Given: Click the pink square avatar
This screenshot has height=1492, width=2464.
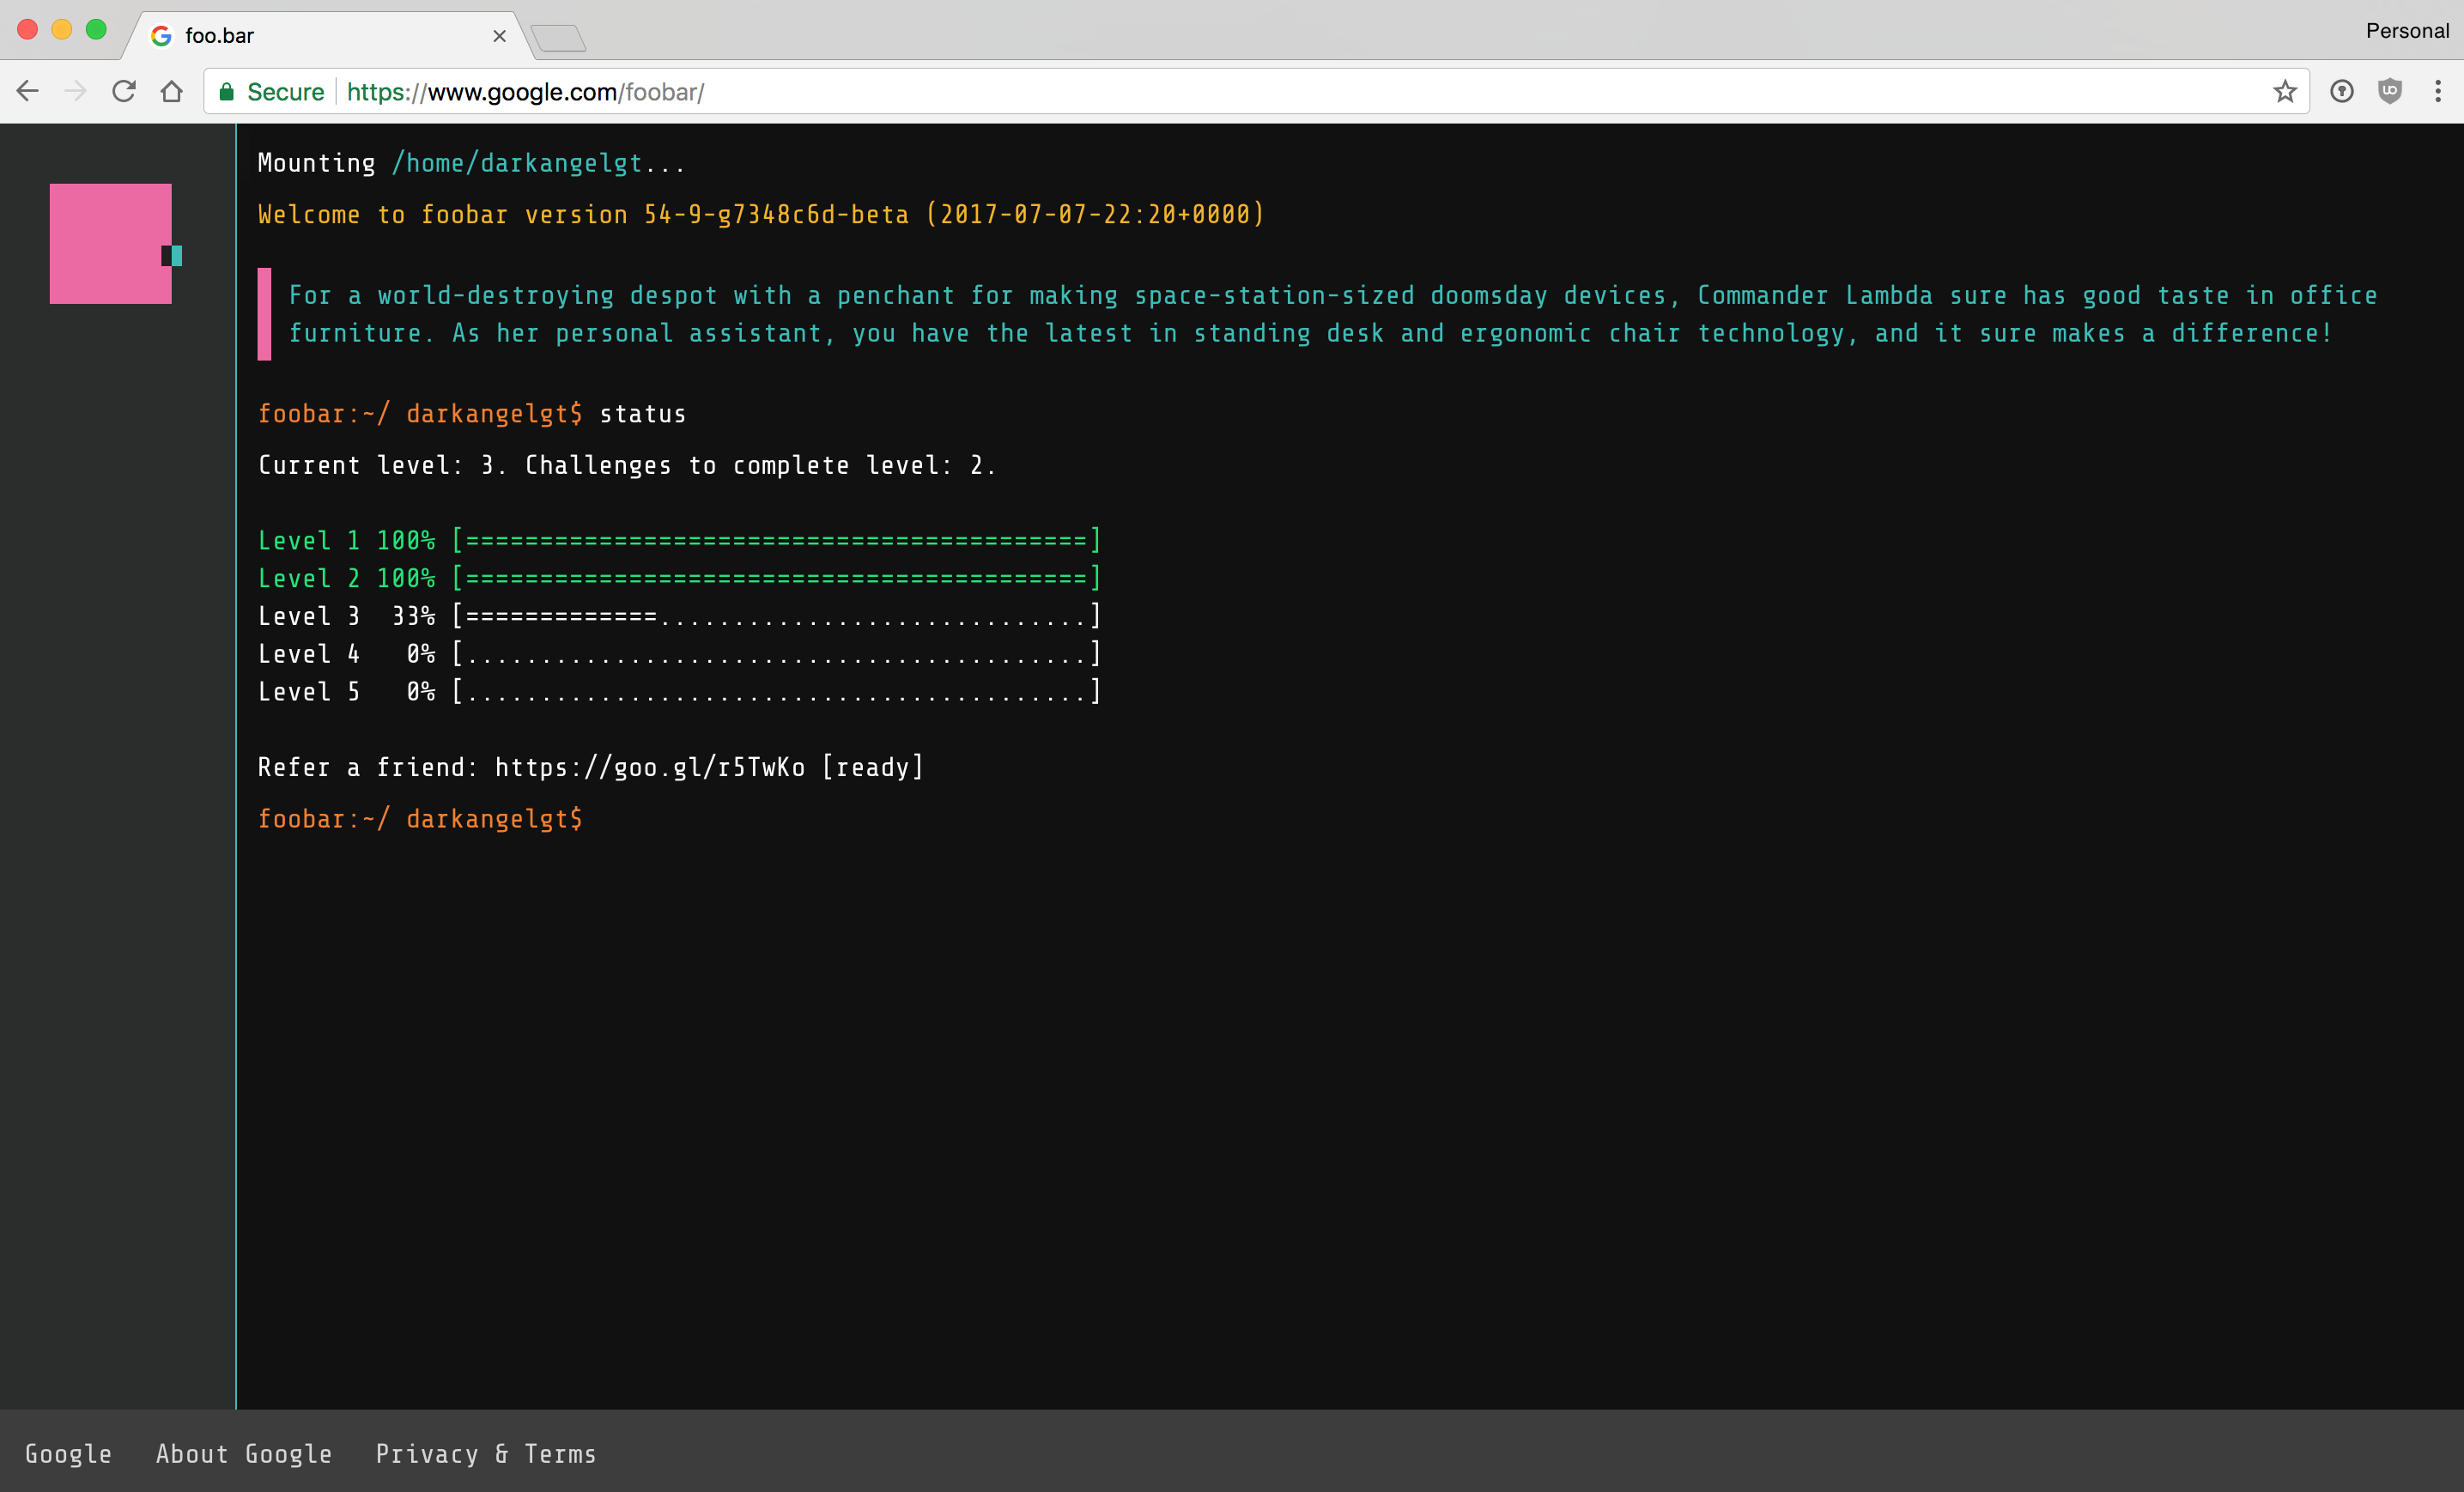Looking at the screenshot, I should pyautogui.click(x=110, y=243).
